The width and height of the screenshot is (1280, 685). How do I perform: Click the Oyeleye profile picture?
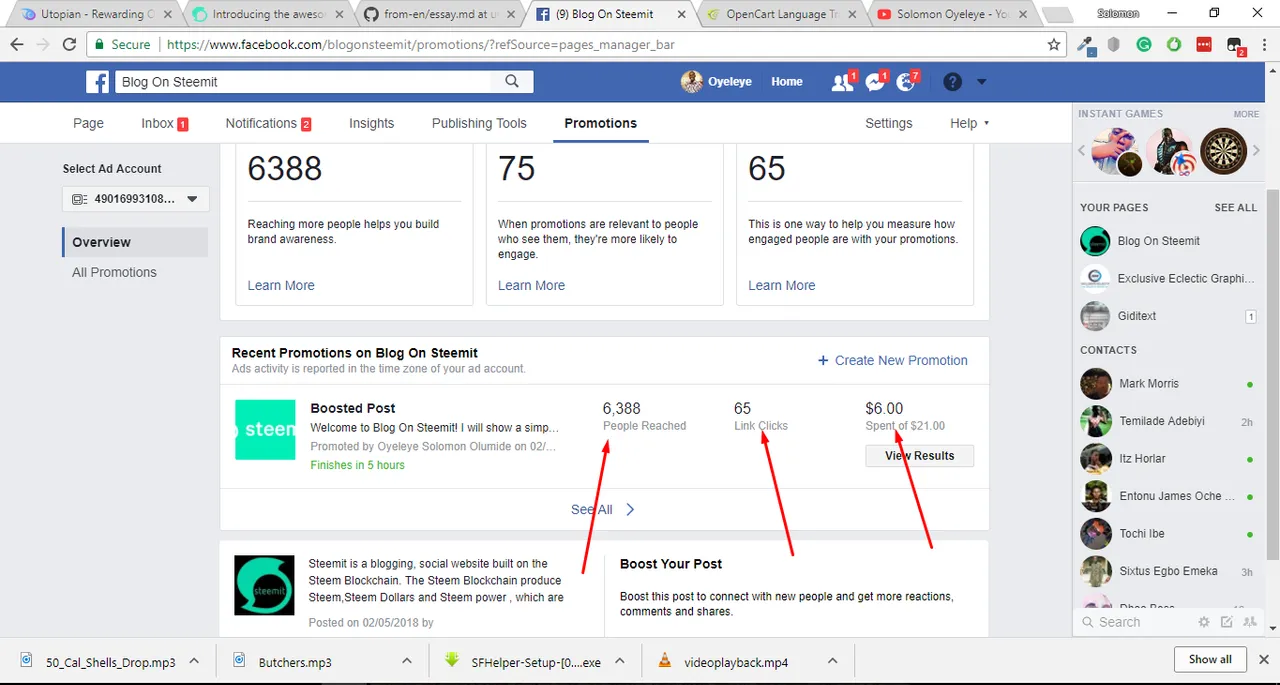click(691, 82)
